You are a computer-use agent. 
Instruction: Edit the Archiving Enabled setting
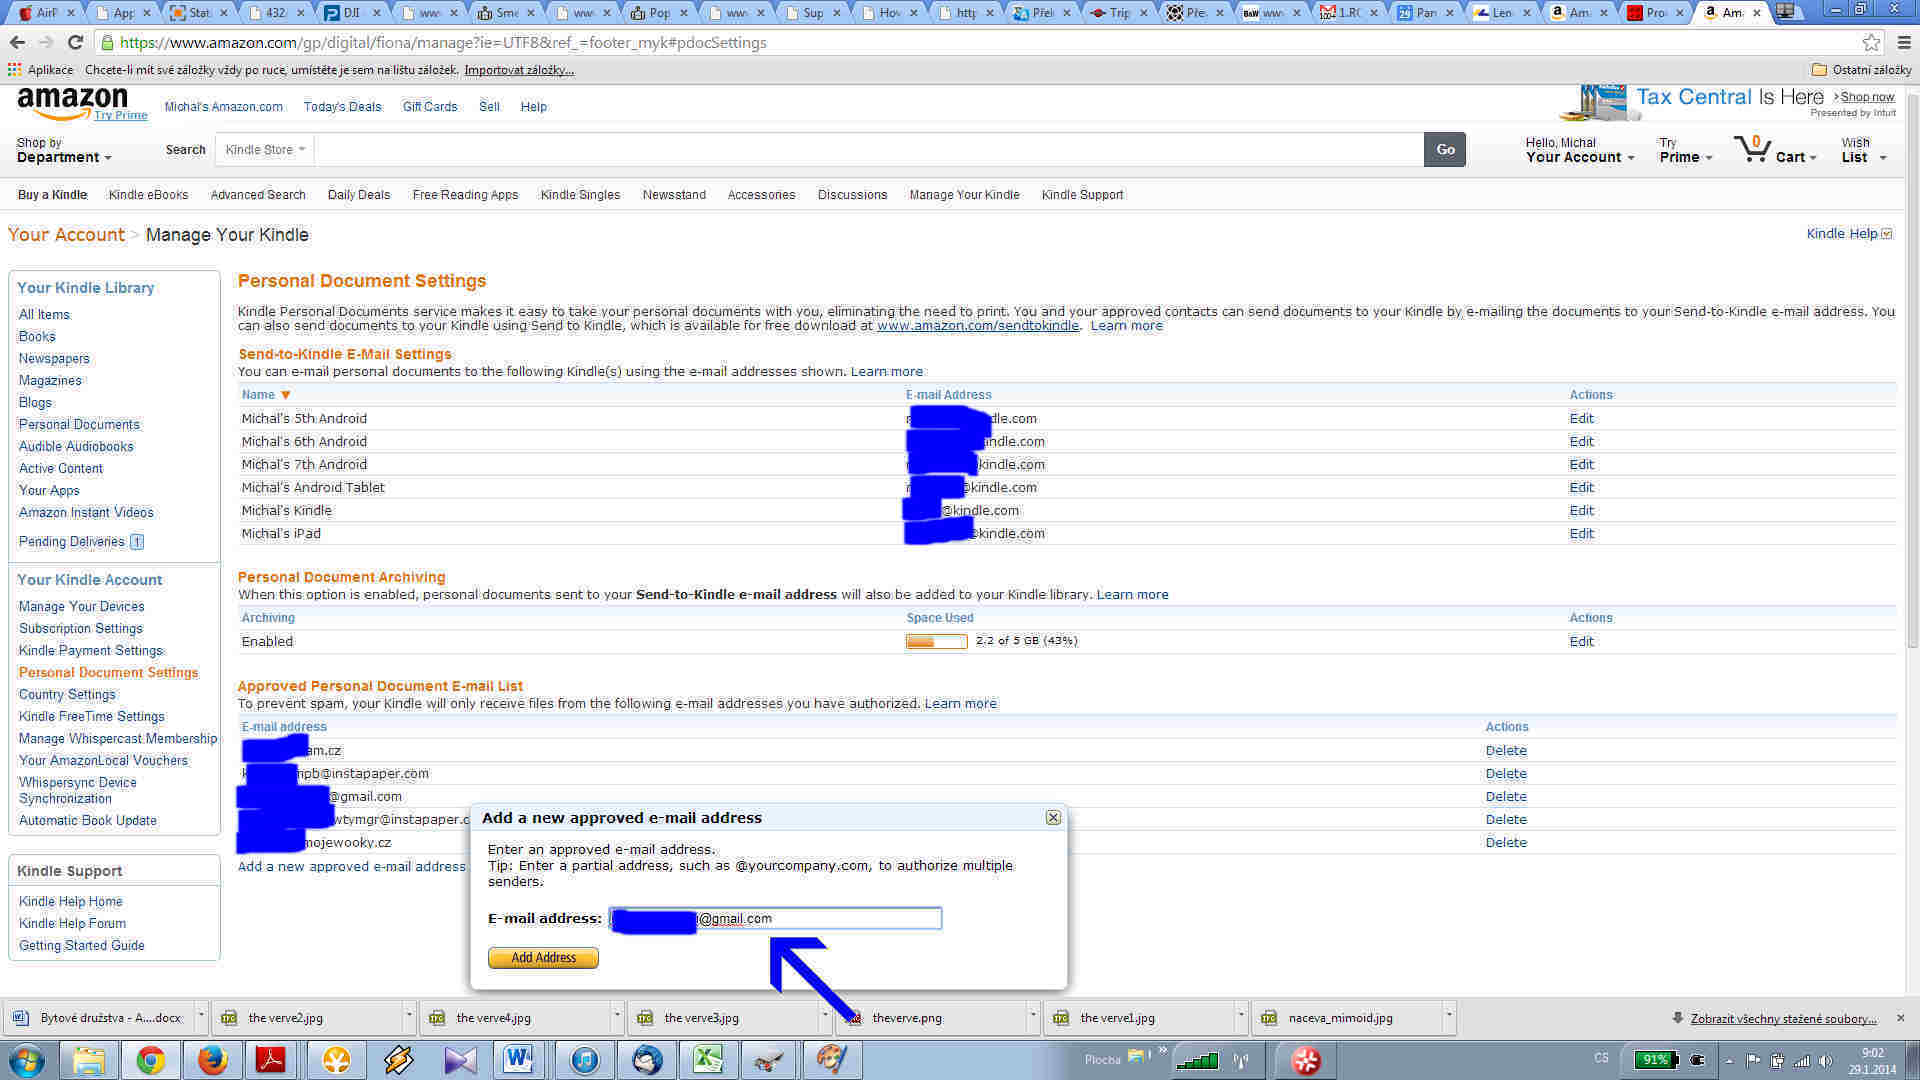tap(1581, 642)
